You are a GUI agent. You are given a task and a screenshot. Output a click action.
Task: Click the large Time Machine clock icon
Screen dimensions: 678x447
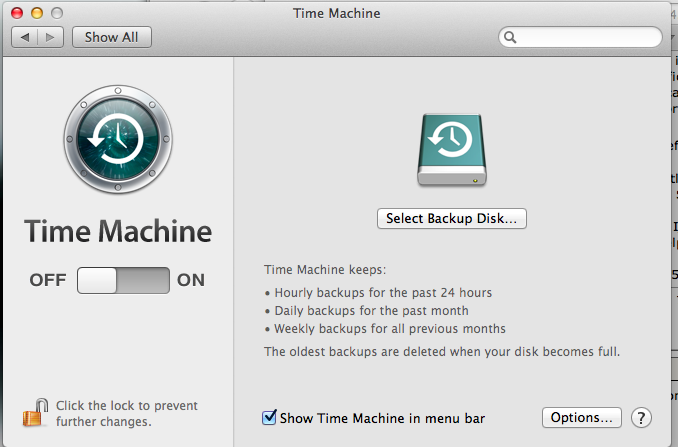118,139
